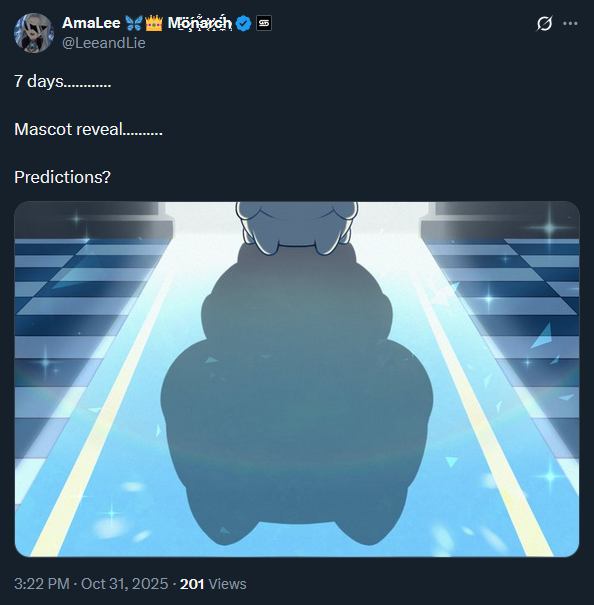Open the attached mascot teaser image
Screen dimensions: 594x605
297,379
